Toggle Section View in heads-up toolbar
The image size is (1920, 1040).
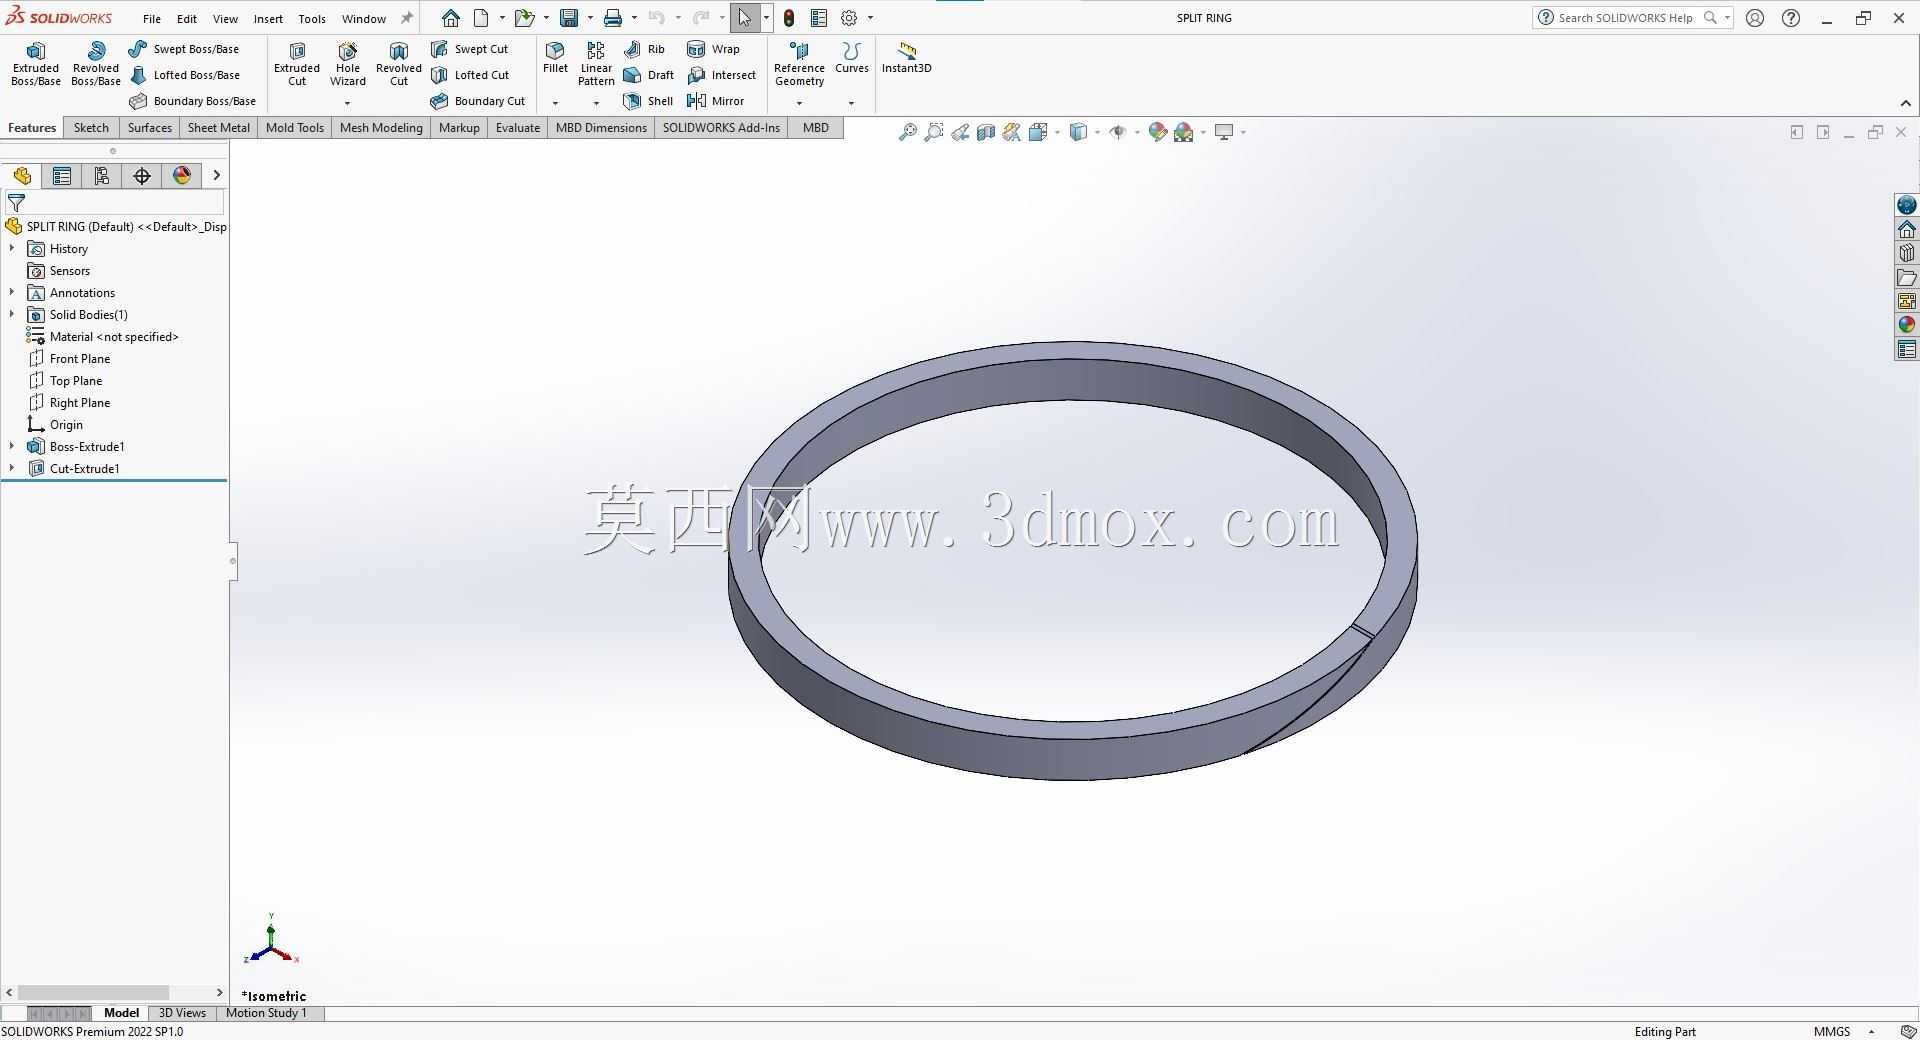pyautogui.click(x=986, y=132)
